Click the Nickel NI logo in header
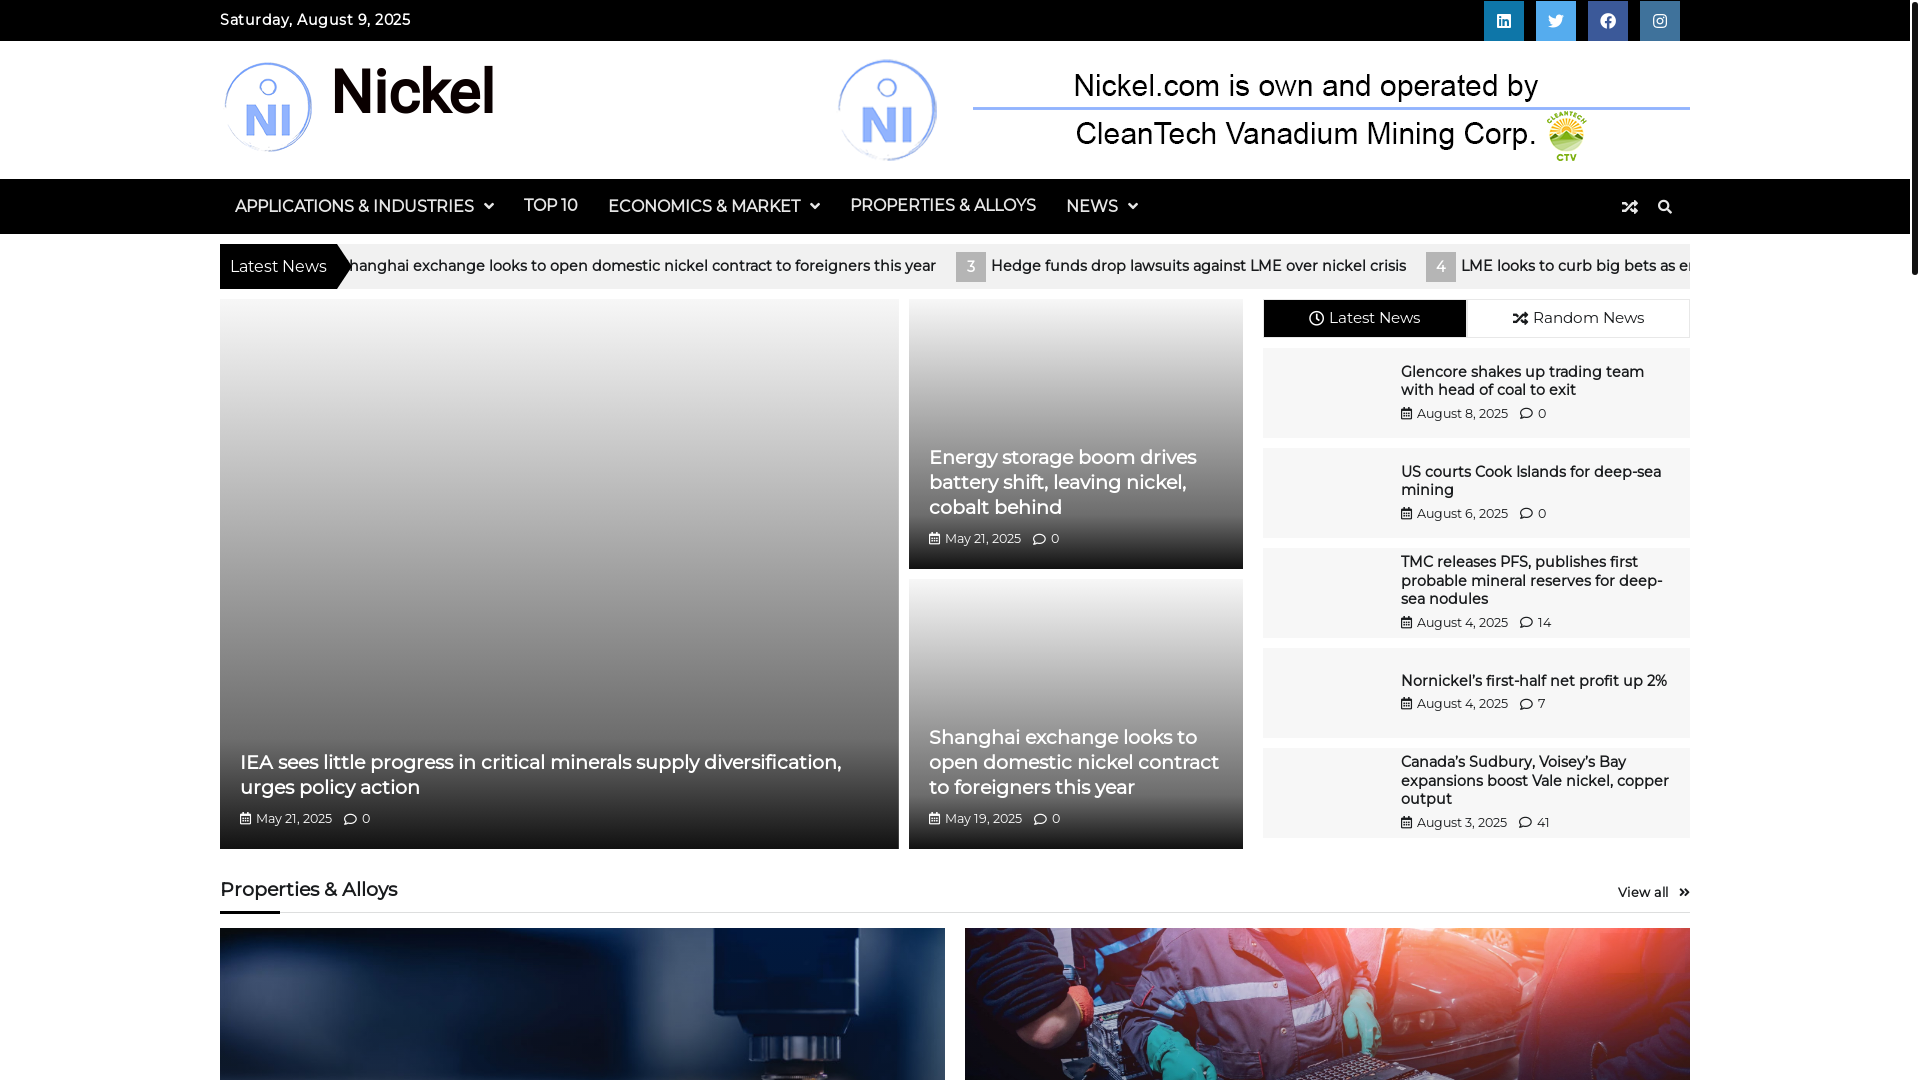The height and width of the screenshot is (1080, 1920). (x=268, y=107)
